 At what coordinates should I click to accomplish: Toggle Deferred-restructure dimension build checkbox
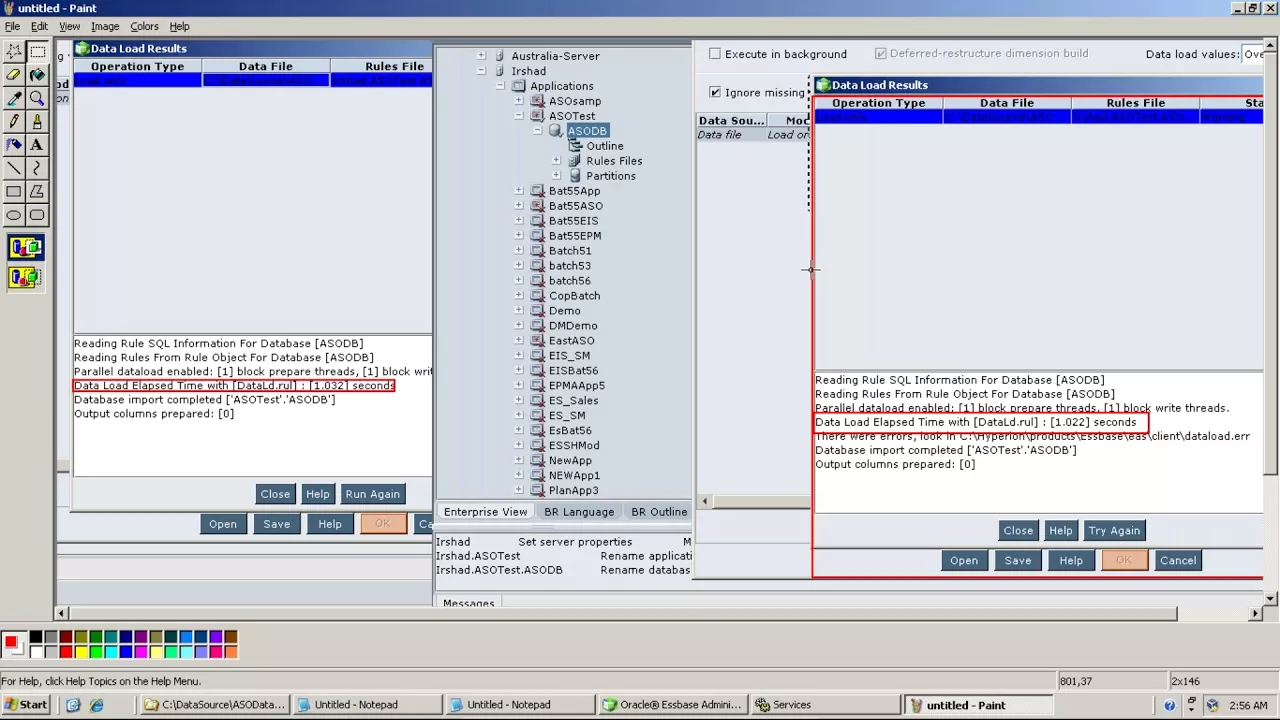pos(880,54)
